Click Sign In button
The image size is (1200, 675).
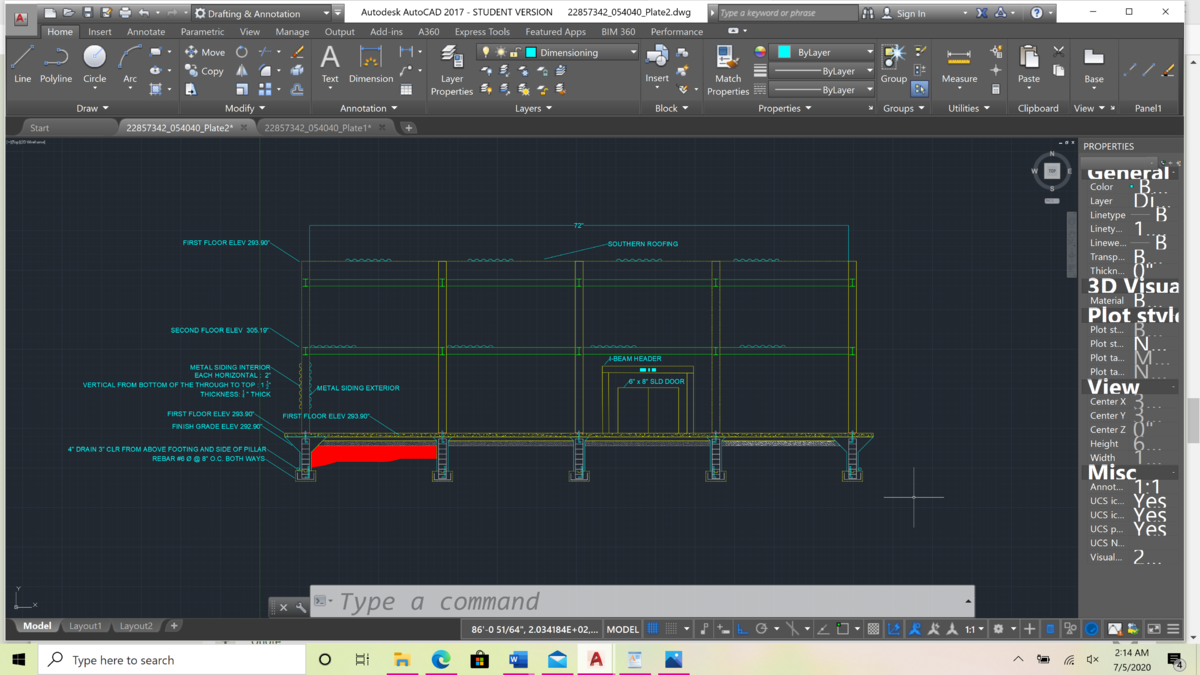coord(910,13)
